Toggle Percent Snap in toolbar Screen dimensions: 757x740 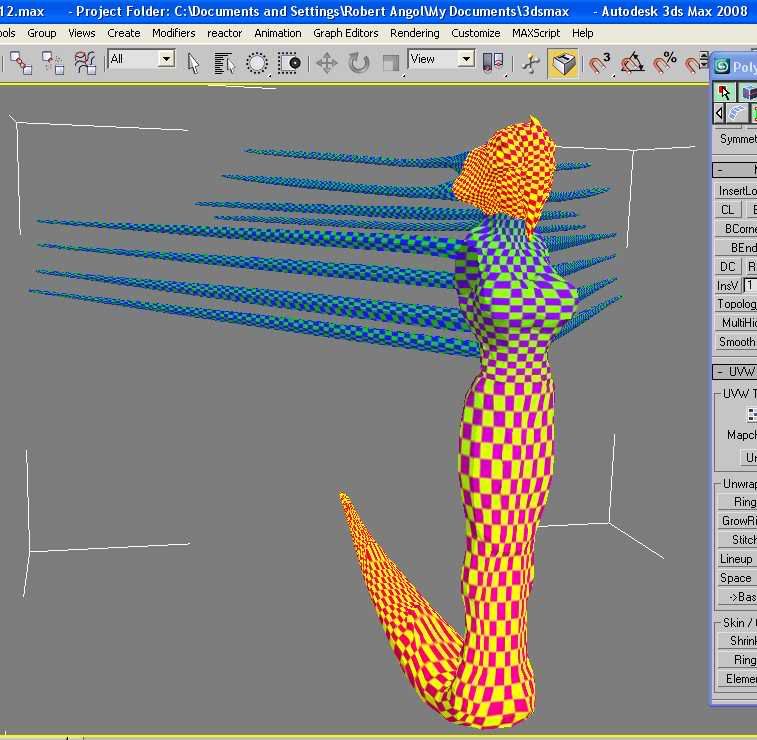pos(664,64)
